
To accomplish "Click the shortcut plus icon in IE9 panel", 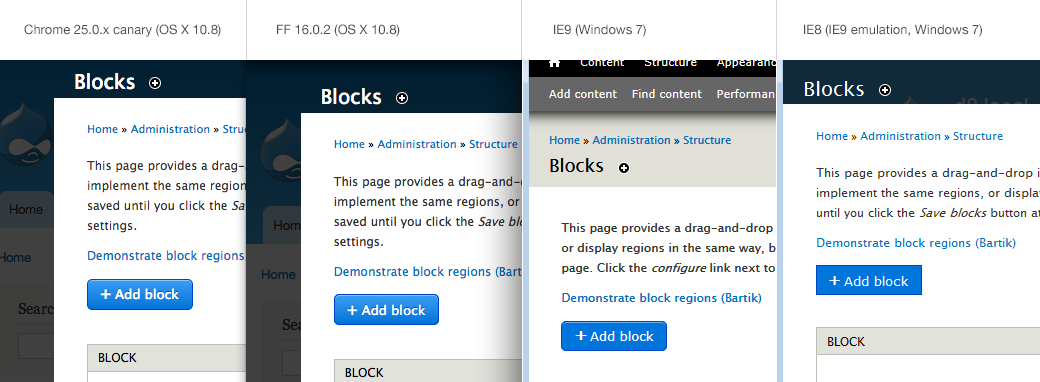I will point(623,168).
